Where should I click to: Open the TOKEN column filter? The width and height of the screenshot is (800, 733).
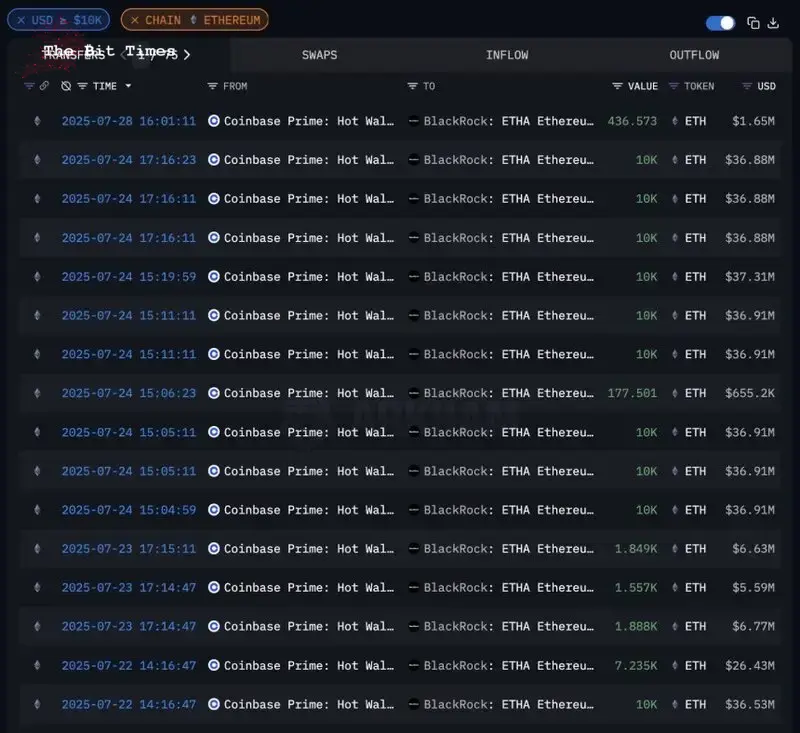click(x=673, y=86)
